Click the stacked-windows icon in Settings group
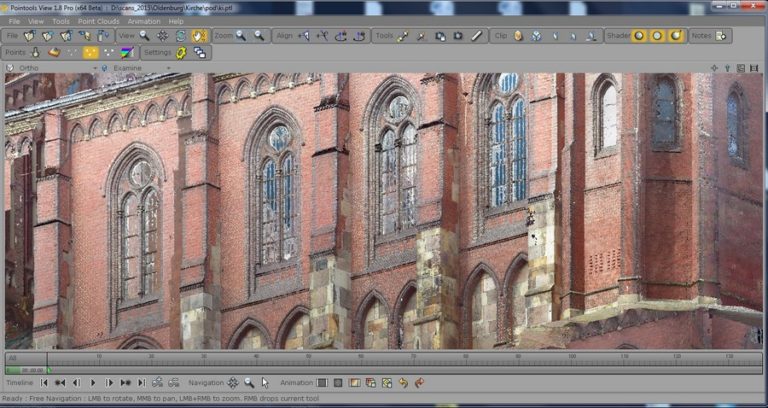 pos(200,52)
